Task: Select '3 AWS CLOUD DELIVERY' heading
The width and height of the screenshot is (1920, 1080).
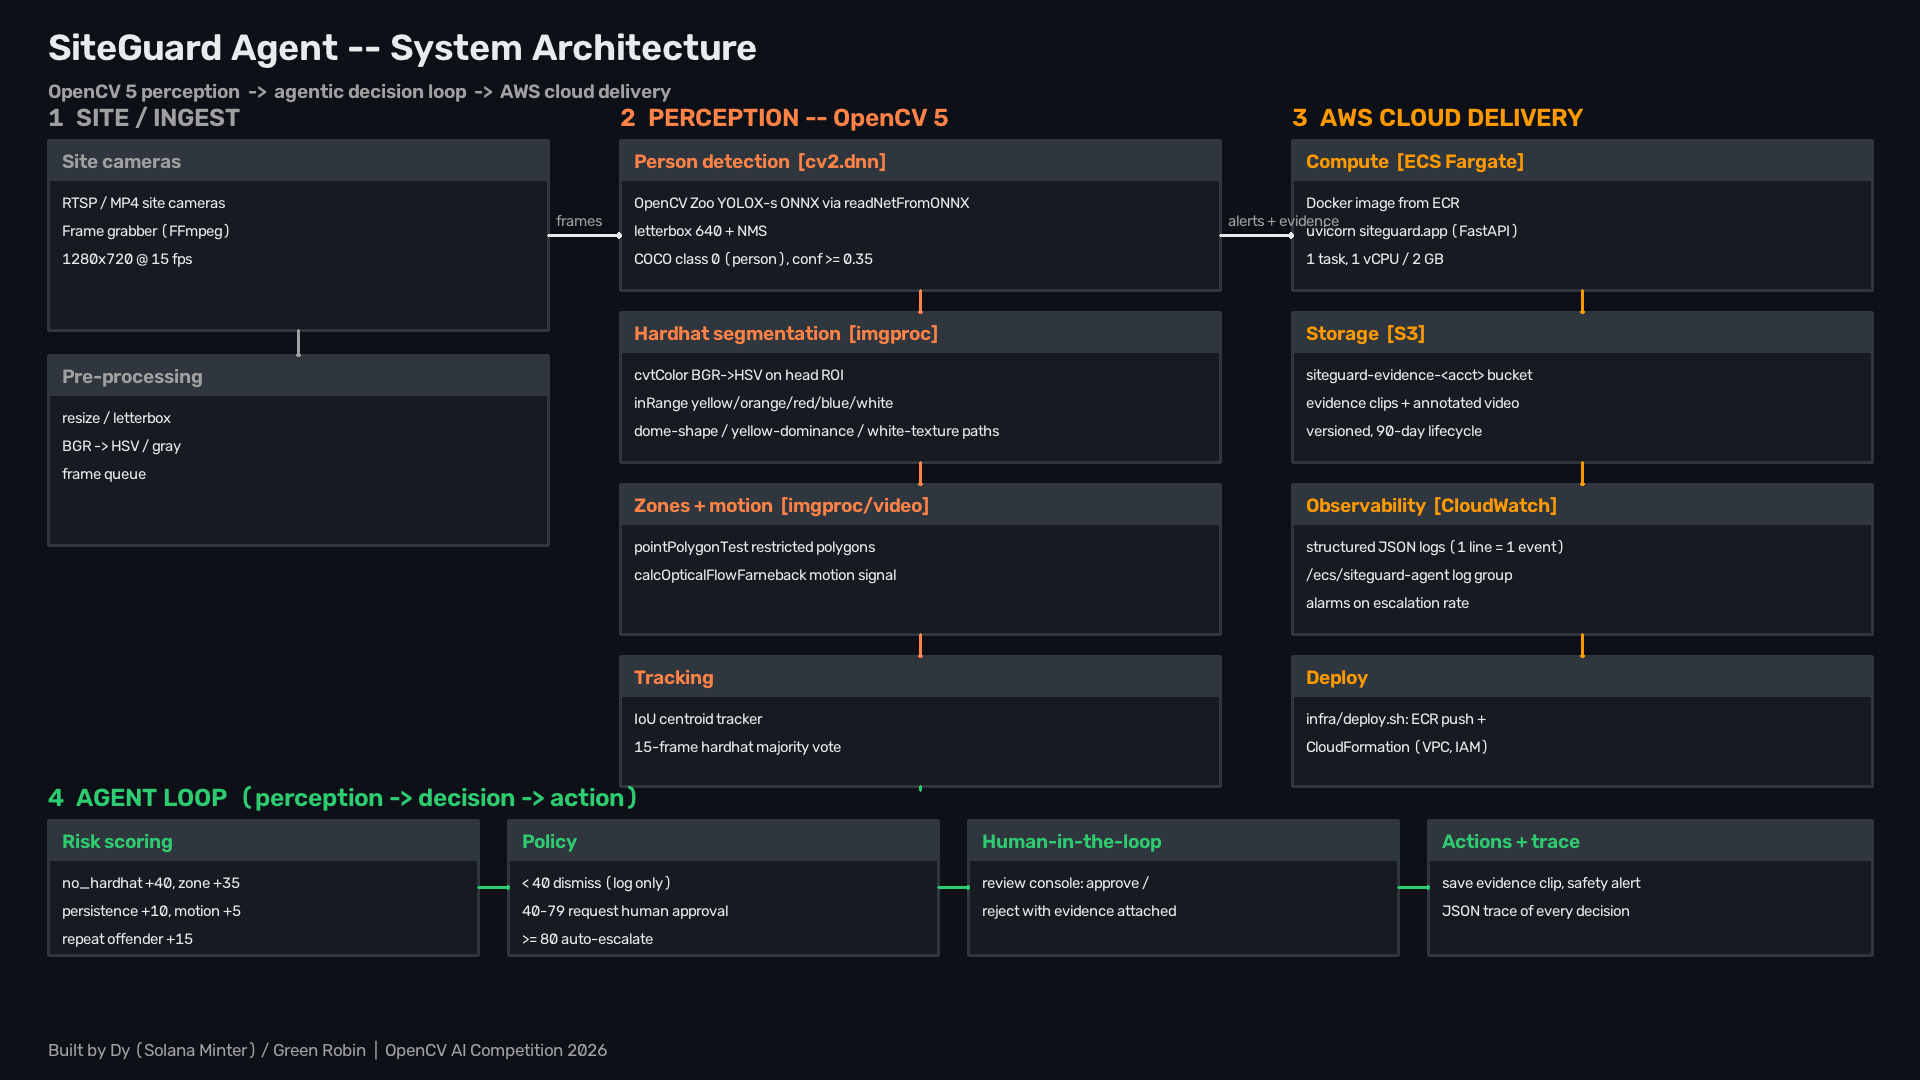Action: (1437, 118)
